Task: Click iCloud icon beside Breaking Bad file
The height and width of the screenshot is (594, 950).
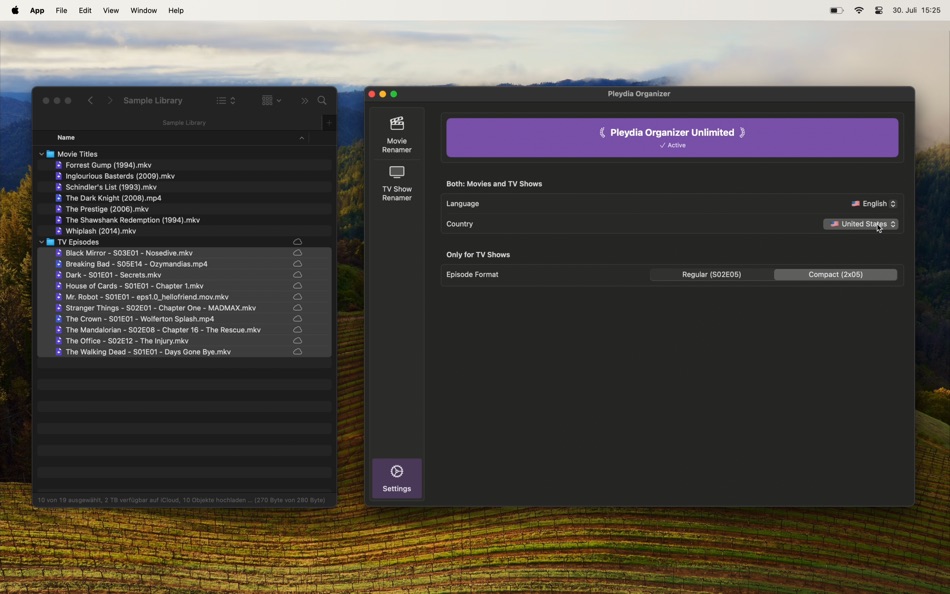Action: click(x=297, y=264)
